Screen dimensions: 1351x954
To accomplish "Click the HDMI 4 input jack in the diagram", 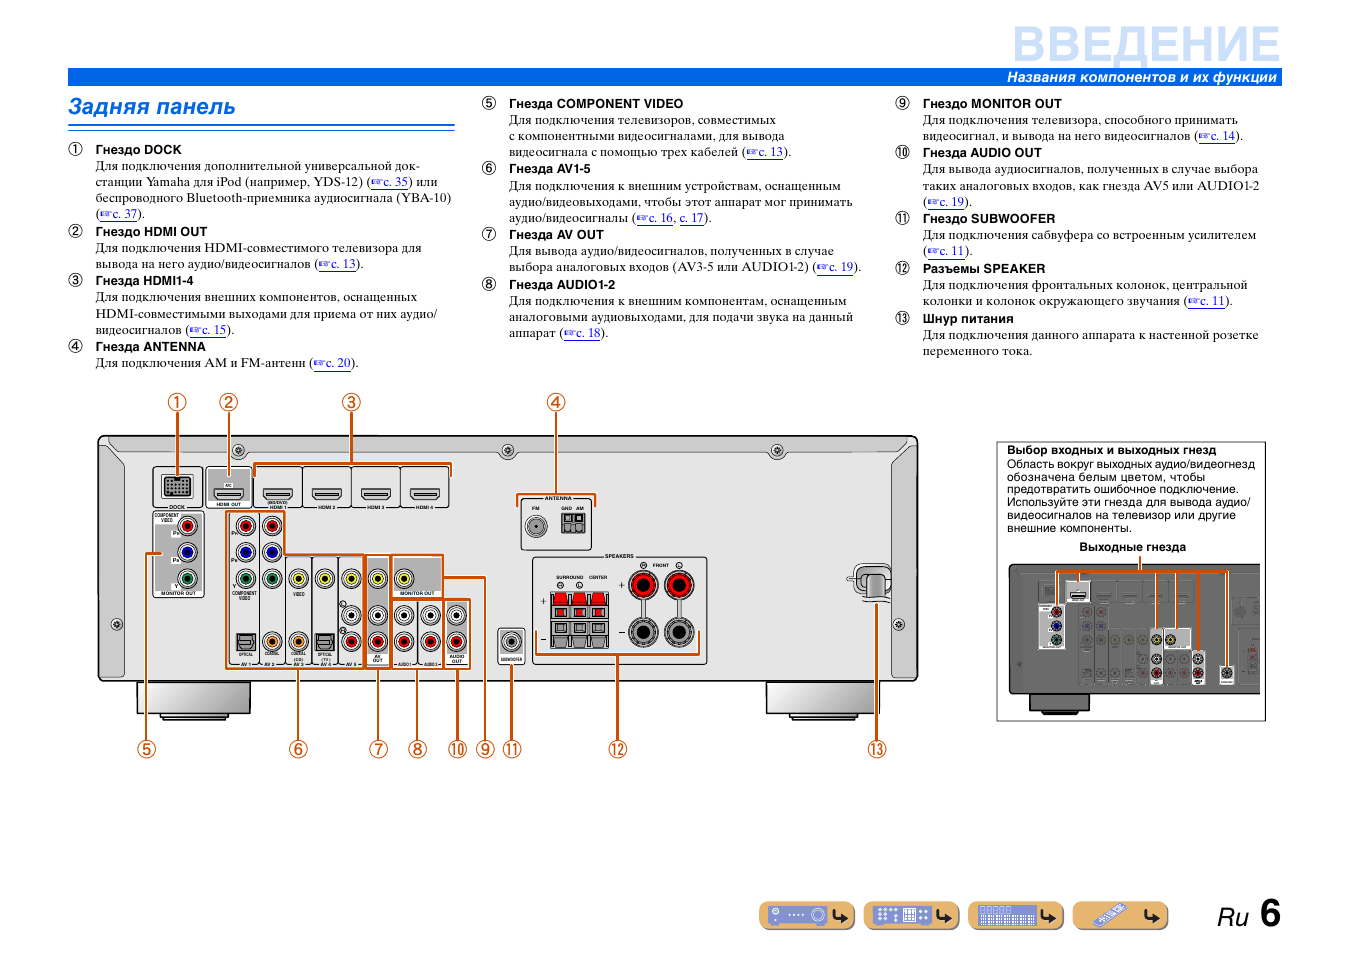I will 425,494.
